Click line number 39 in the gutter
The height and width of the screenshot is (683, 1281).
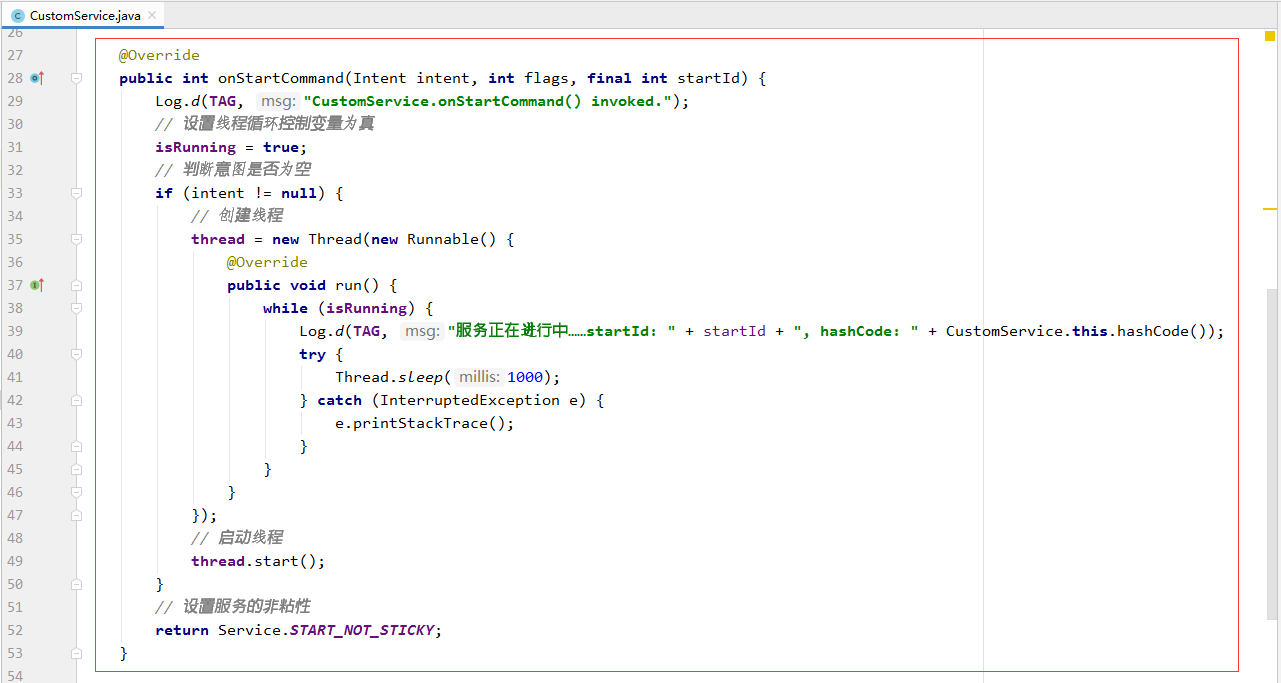[x=14, y=331]
